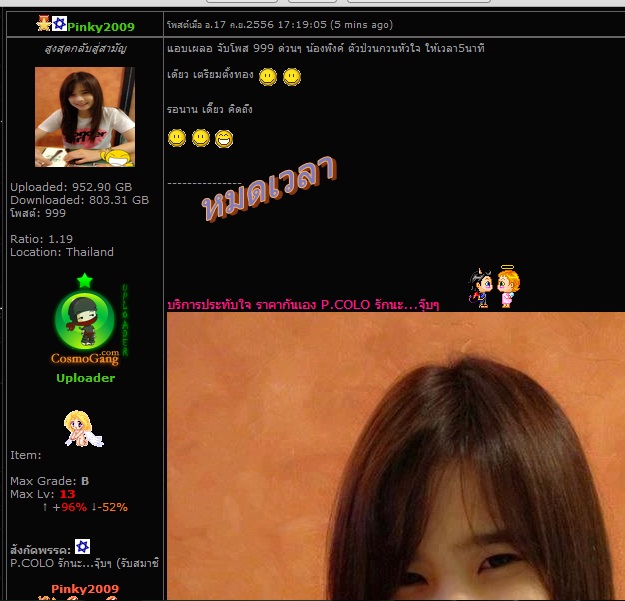
Task: Click middle smiley in the three-emoticon row
Action: 201,138
